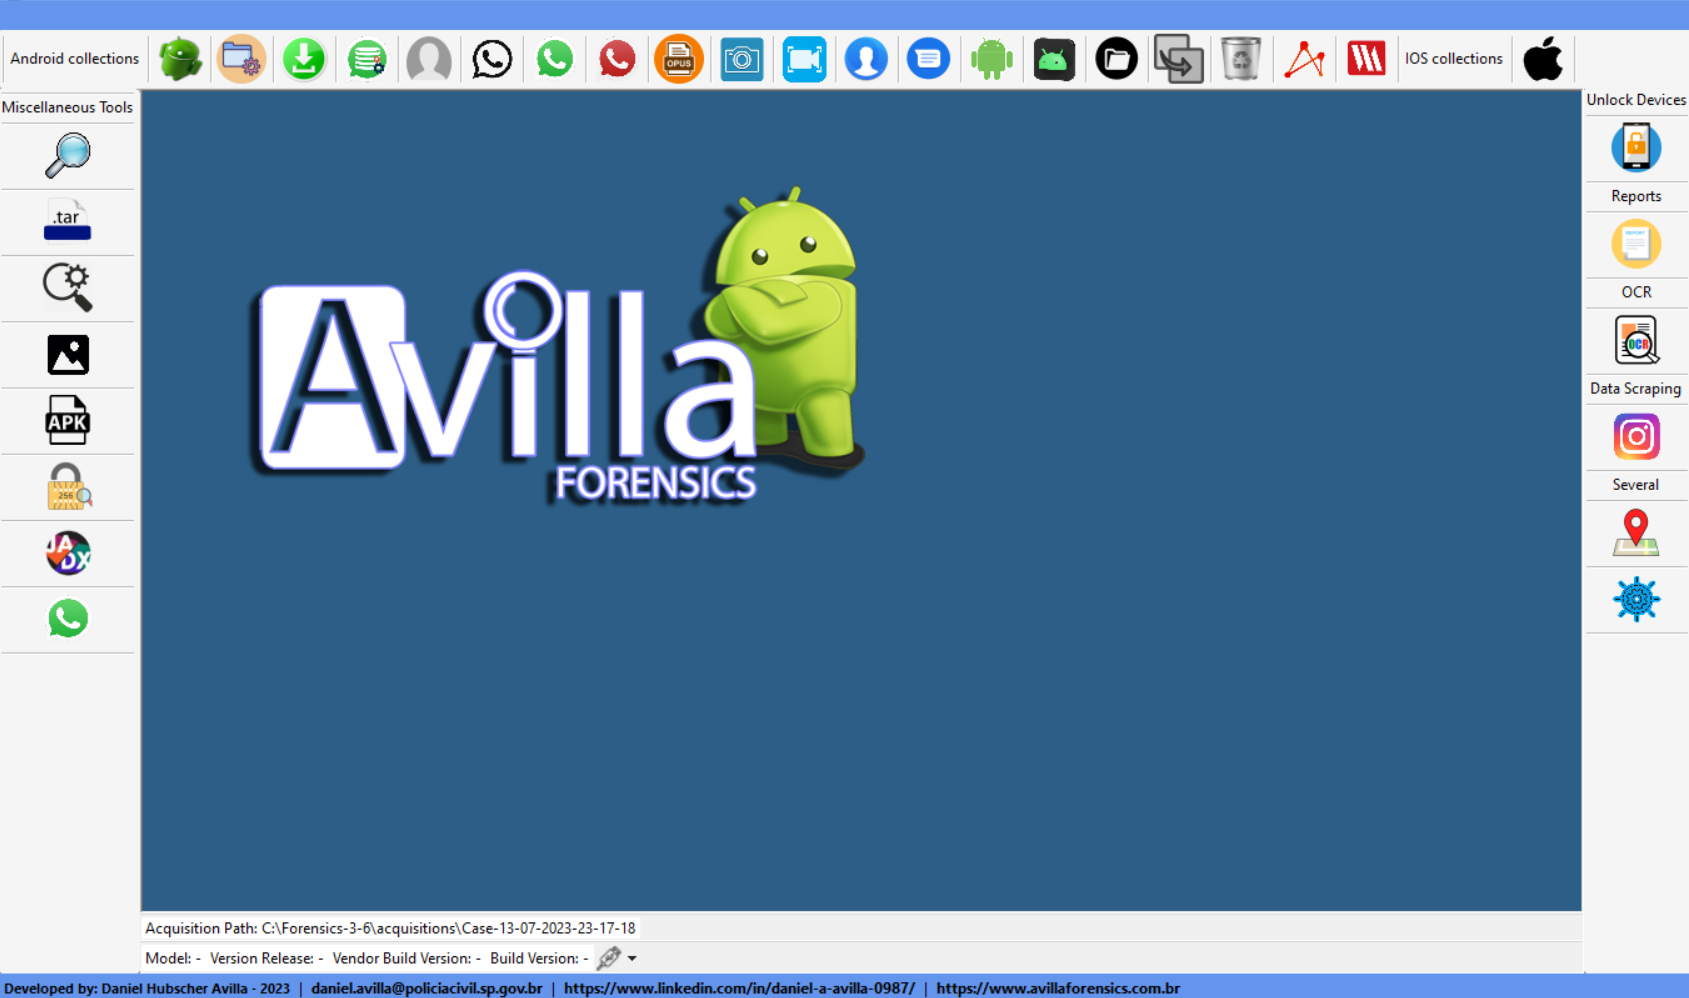
Task: Click the Android collections label
Action: coord(74,58)
